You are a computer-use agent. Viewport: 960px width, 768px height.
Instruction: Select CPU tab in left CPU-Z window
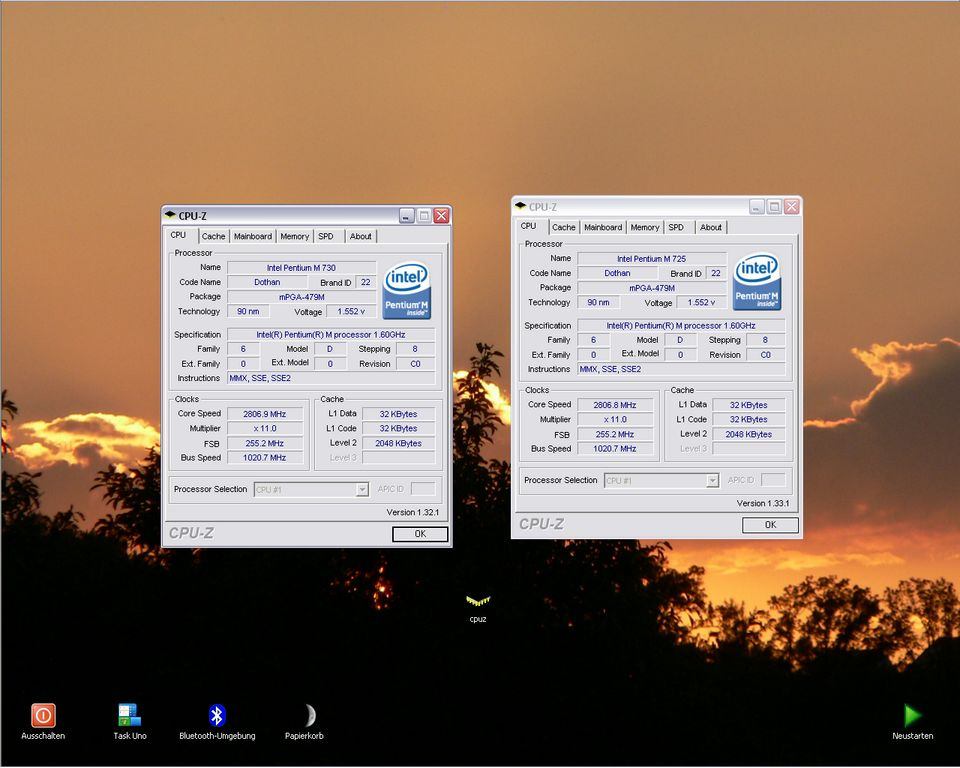tap(178, 235)
